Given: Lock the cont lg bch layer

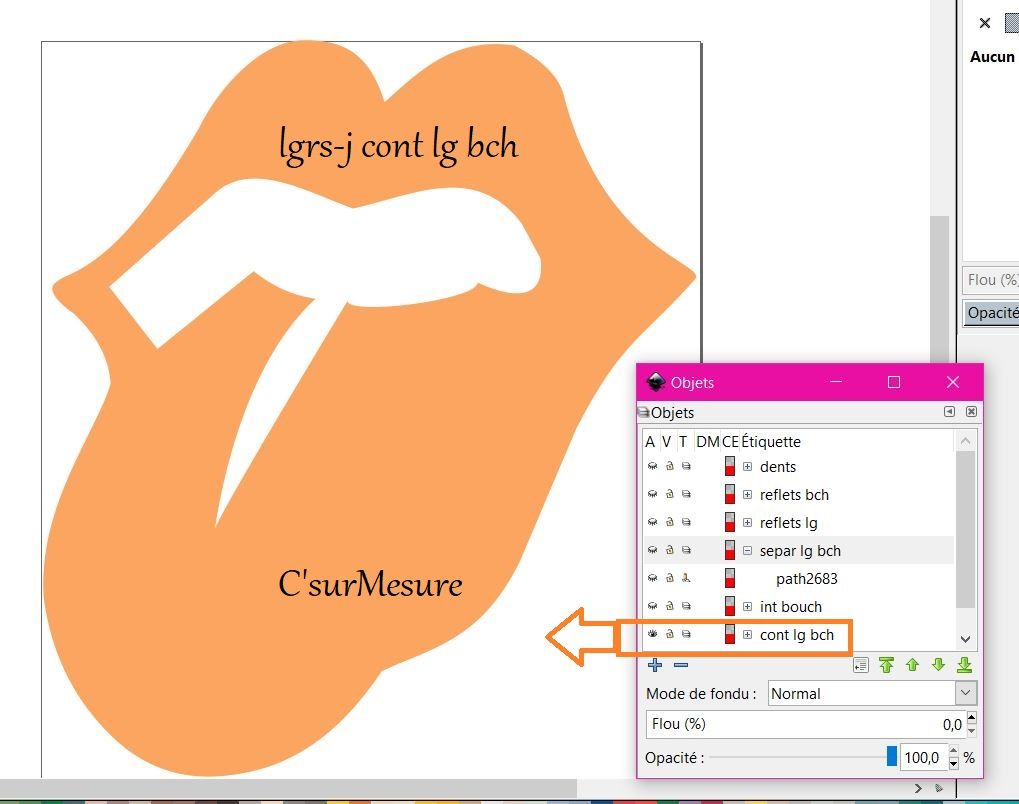Looking at the screenshot, I should coord(669,634).
